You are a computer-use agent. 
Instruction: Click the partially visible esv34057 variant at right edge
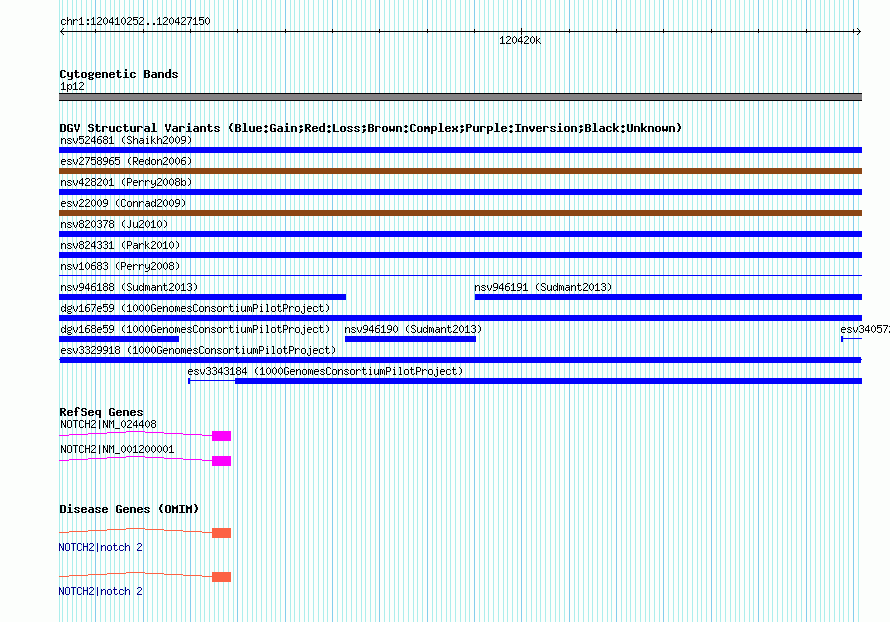[851, 339]
